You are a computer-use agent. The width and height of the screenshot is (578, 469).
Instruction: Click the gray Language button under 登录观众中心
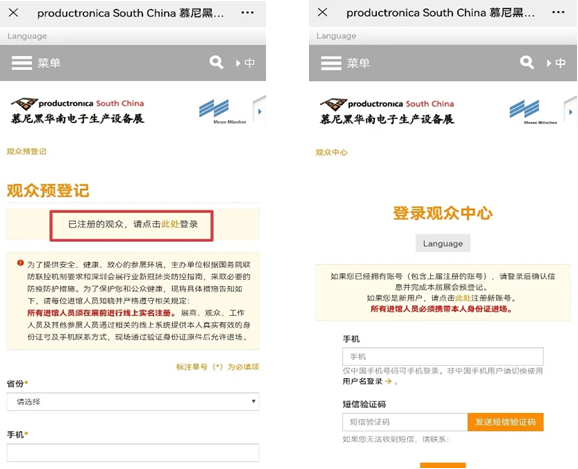(443, 243)
